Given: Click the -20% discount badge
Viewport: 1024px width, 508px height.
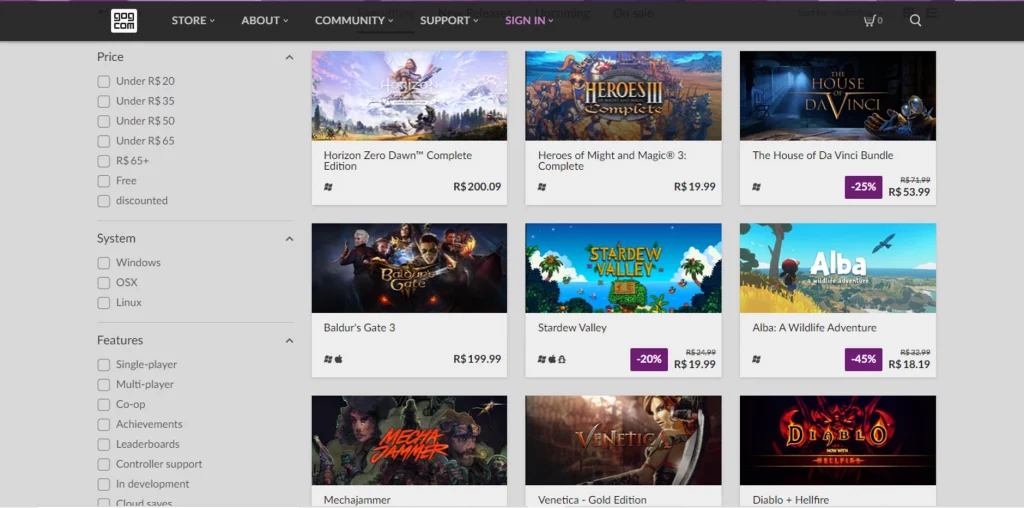Looking at the screenshot, I should click(x=649, y=359).
